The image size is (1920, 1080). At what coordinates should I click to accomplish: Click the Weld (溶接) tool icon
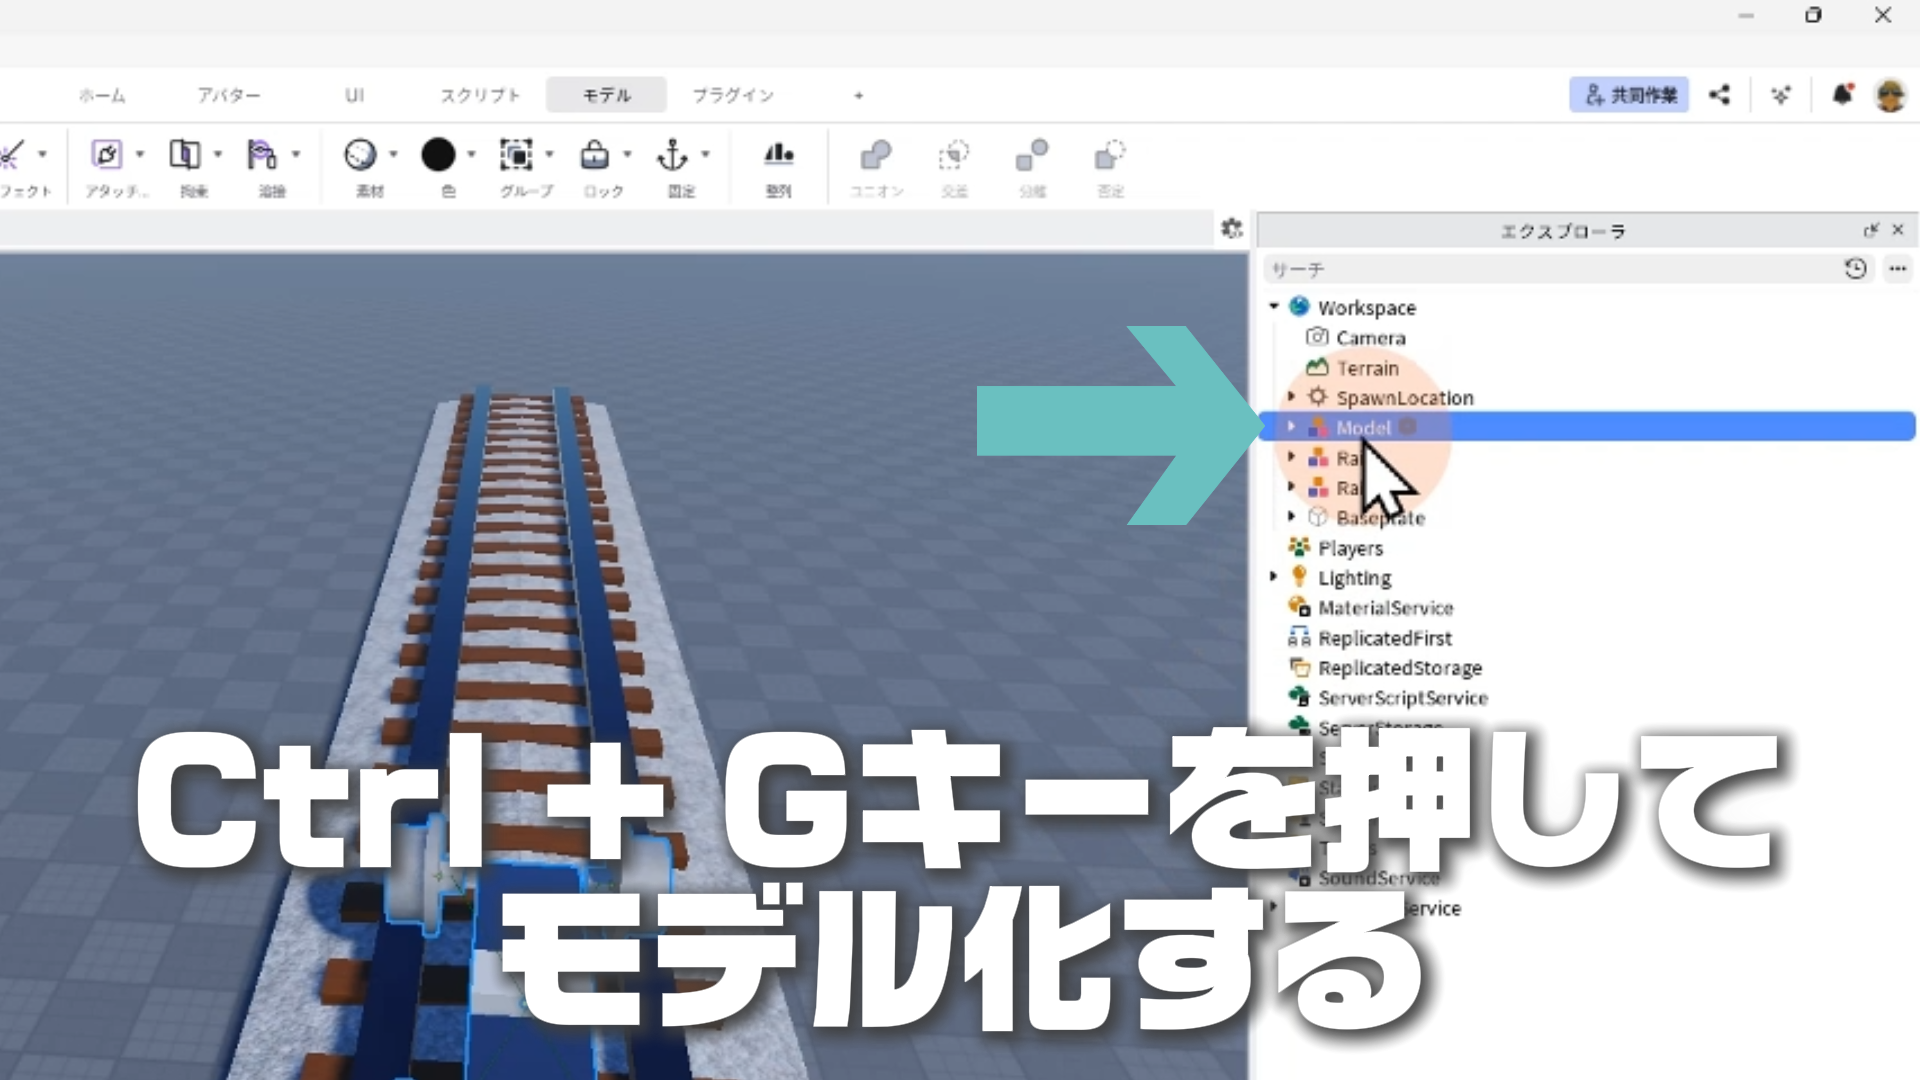click(x=262, y=155)
